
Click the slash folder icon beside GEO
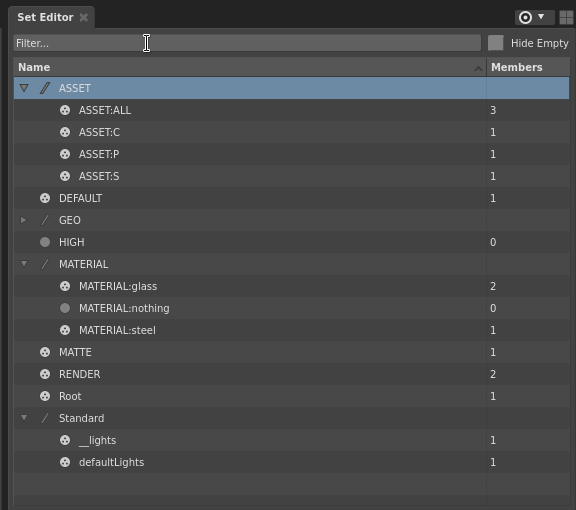coord(45,220)
